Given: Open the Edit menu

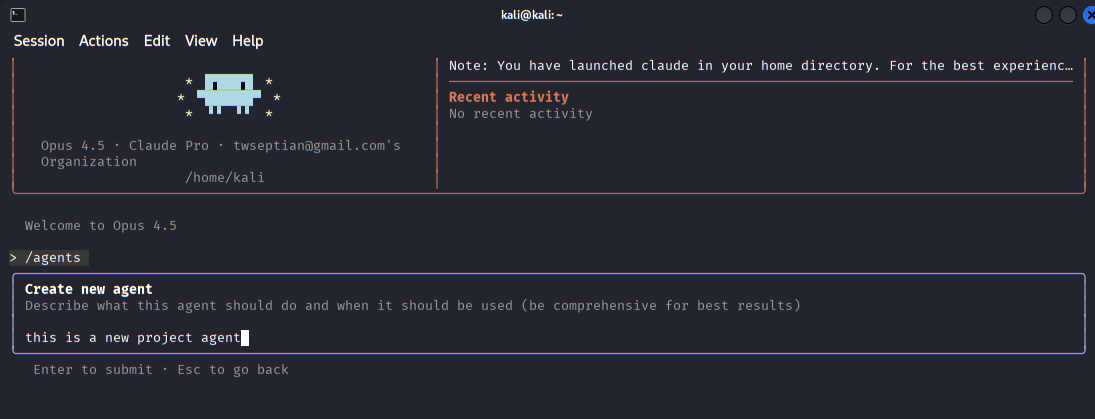Looking at the screenshot, I should (157, 41).
